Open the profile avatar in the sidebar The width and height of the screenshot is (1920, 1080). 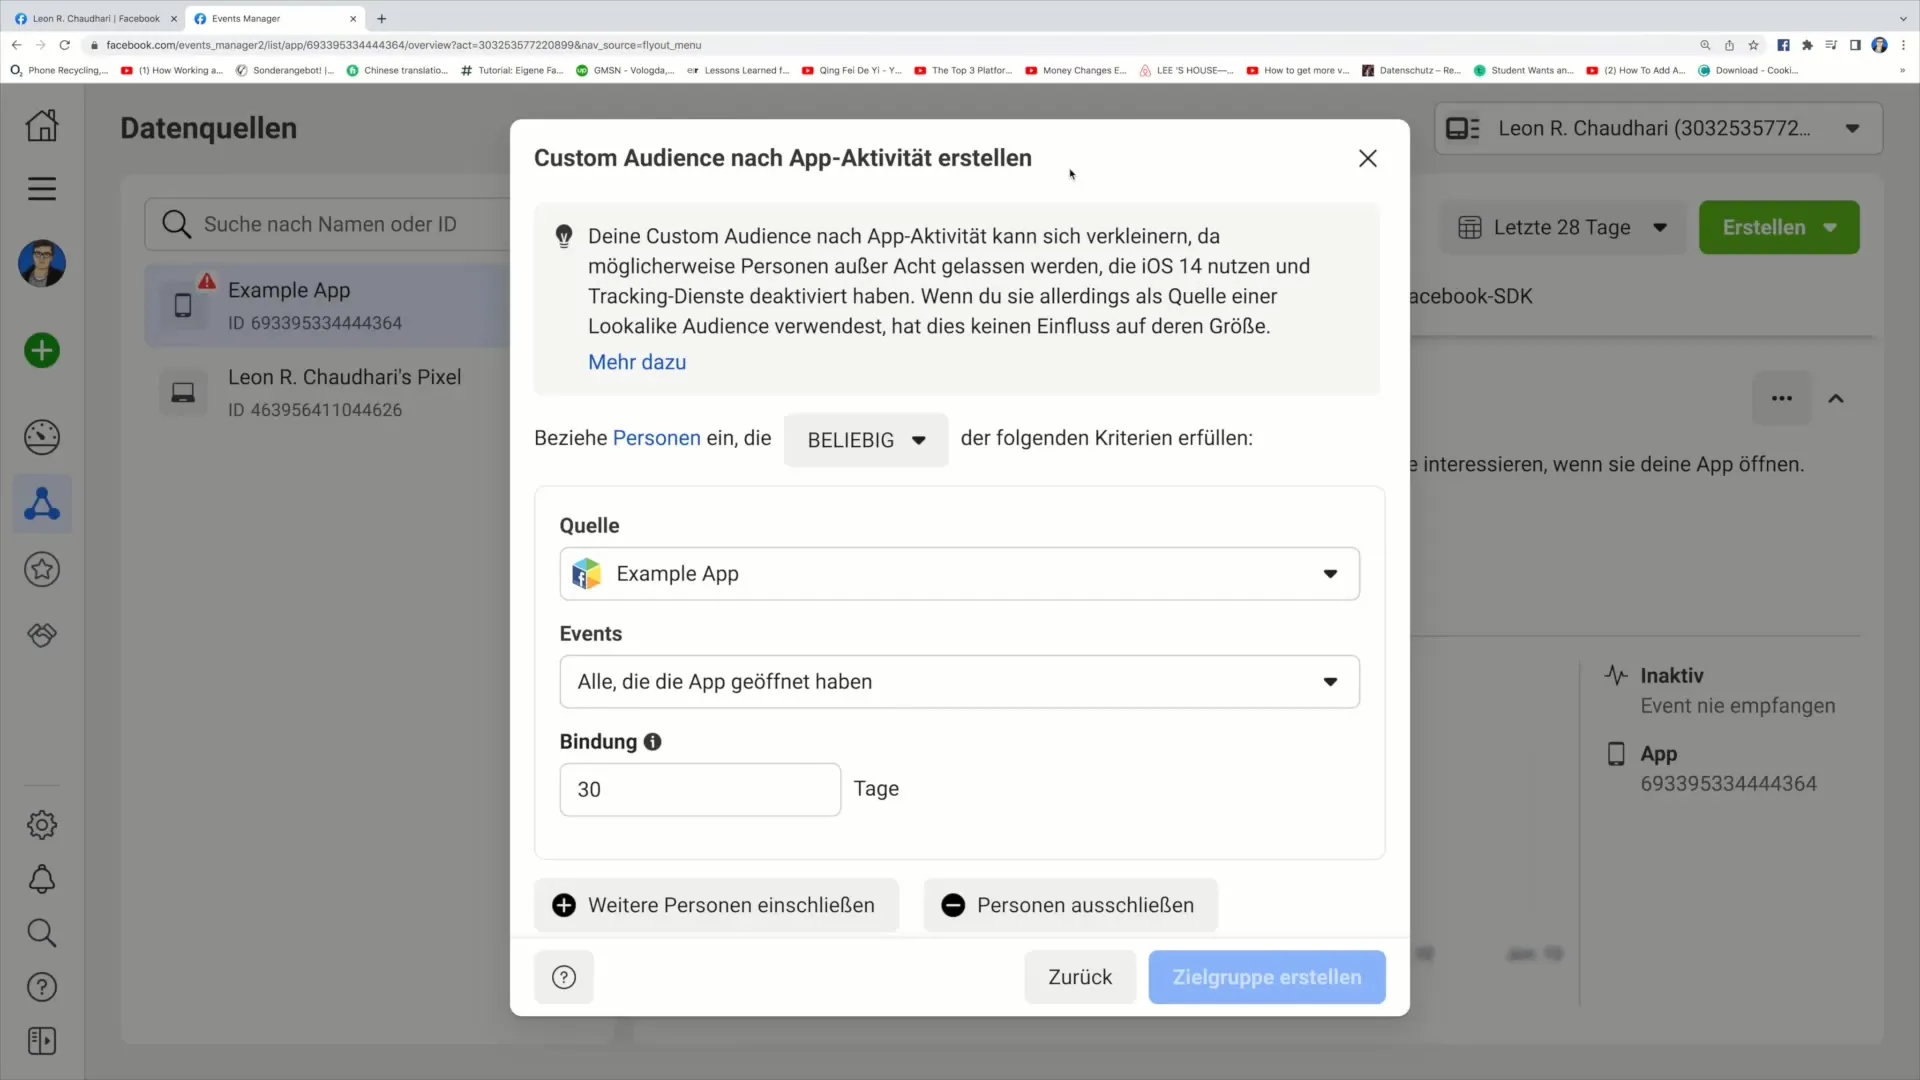click(42, 264)
